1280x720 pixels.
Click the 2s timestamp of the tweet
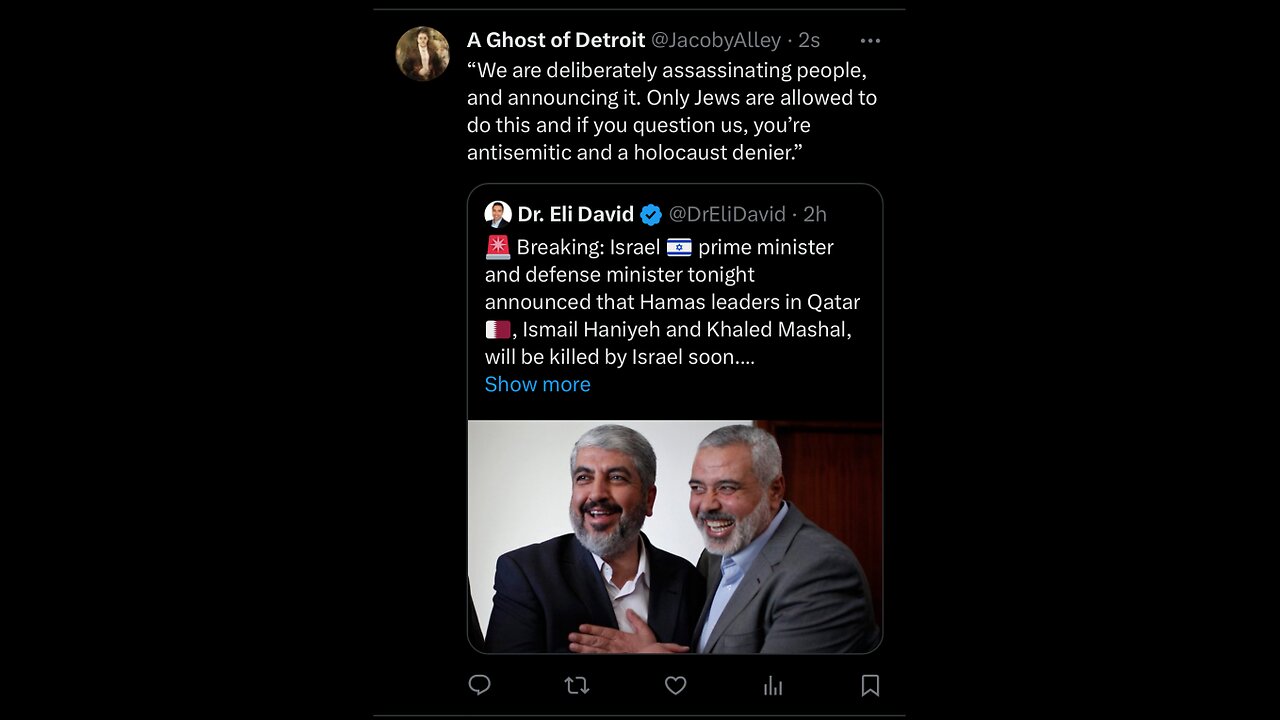pos(809,40)
